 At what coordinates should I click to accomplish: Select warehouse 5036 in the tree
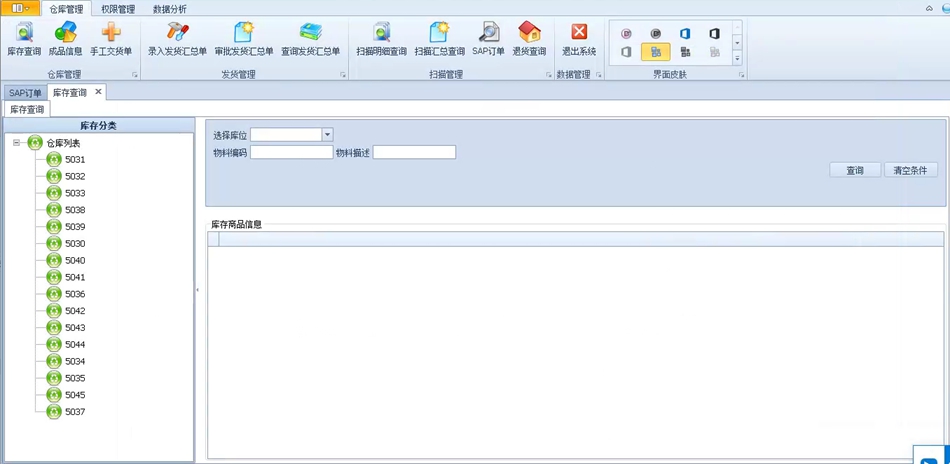coord(75,294)
